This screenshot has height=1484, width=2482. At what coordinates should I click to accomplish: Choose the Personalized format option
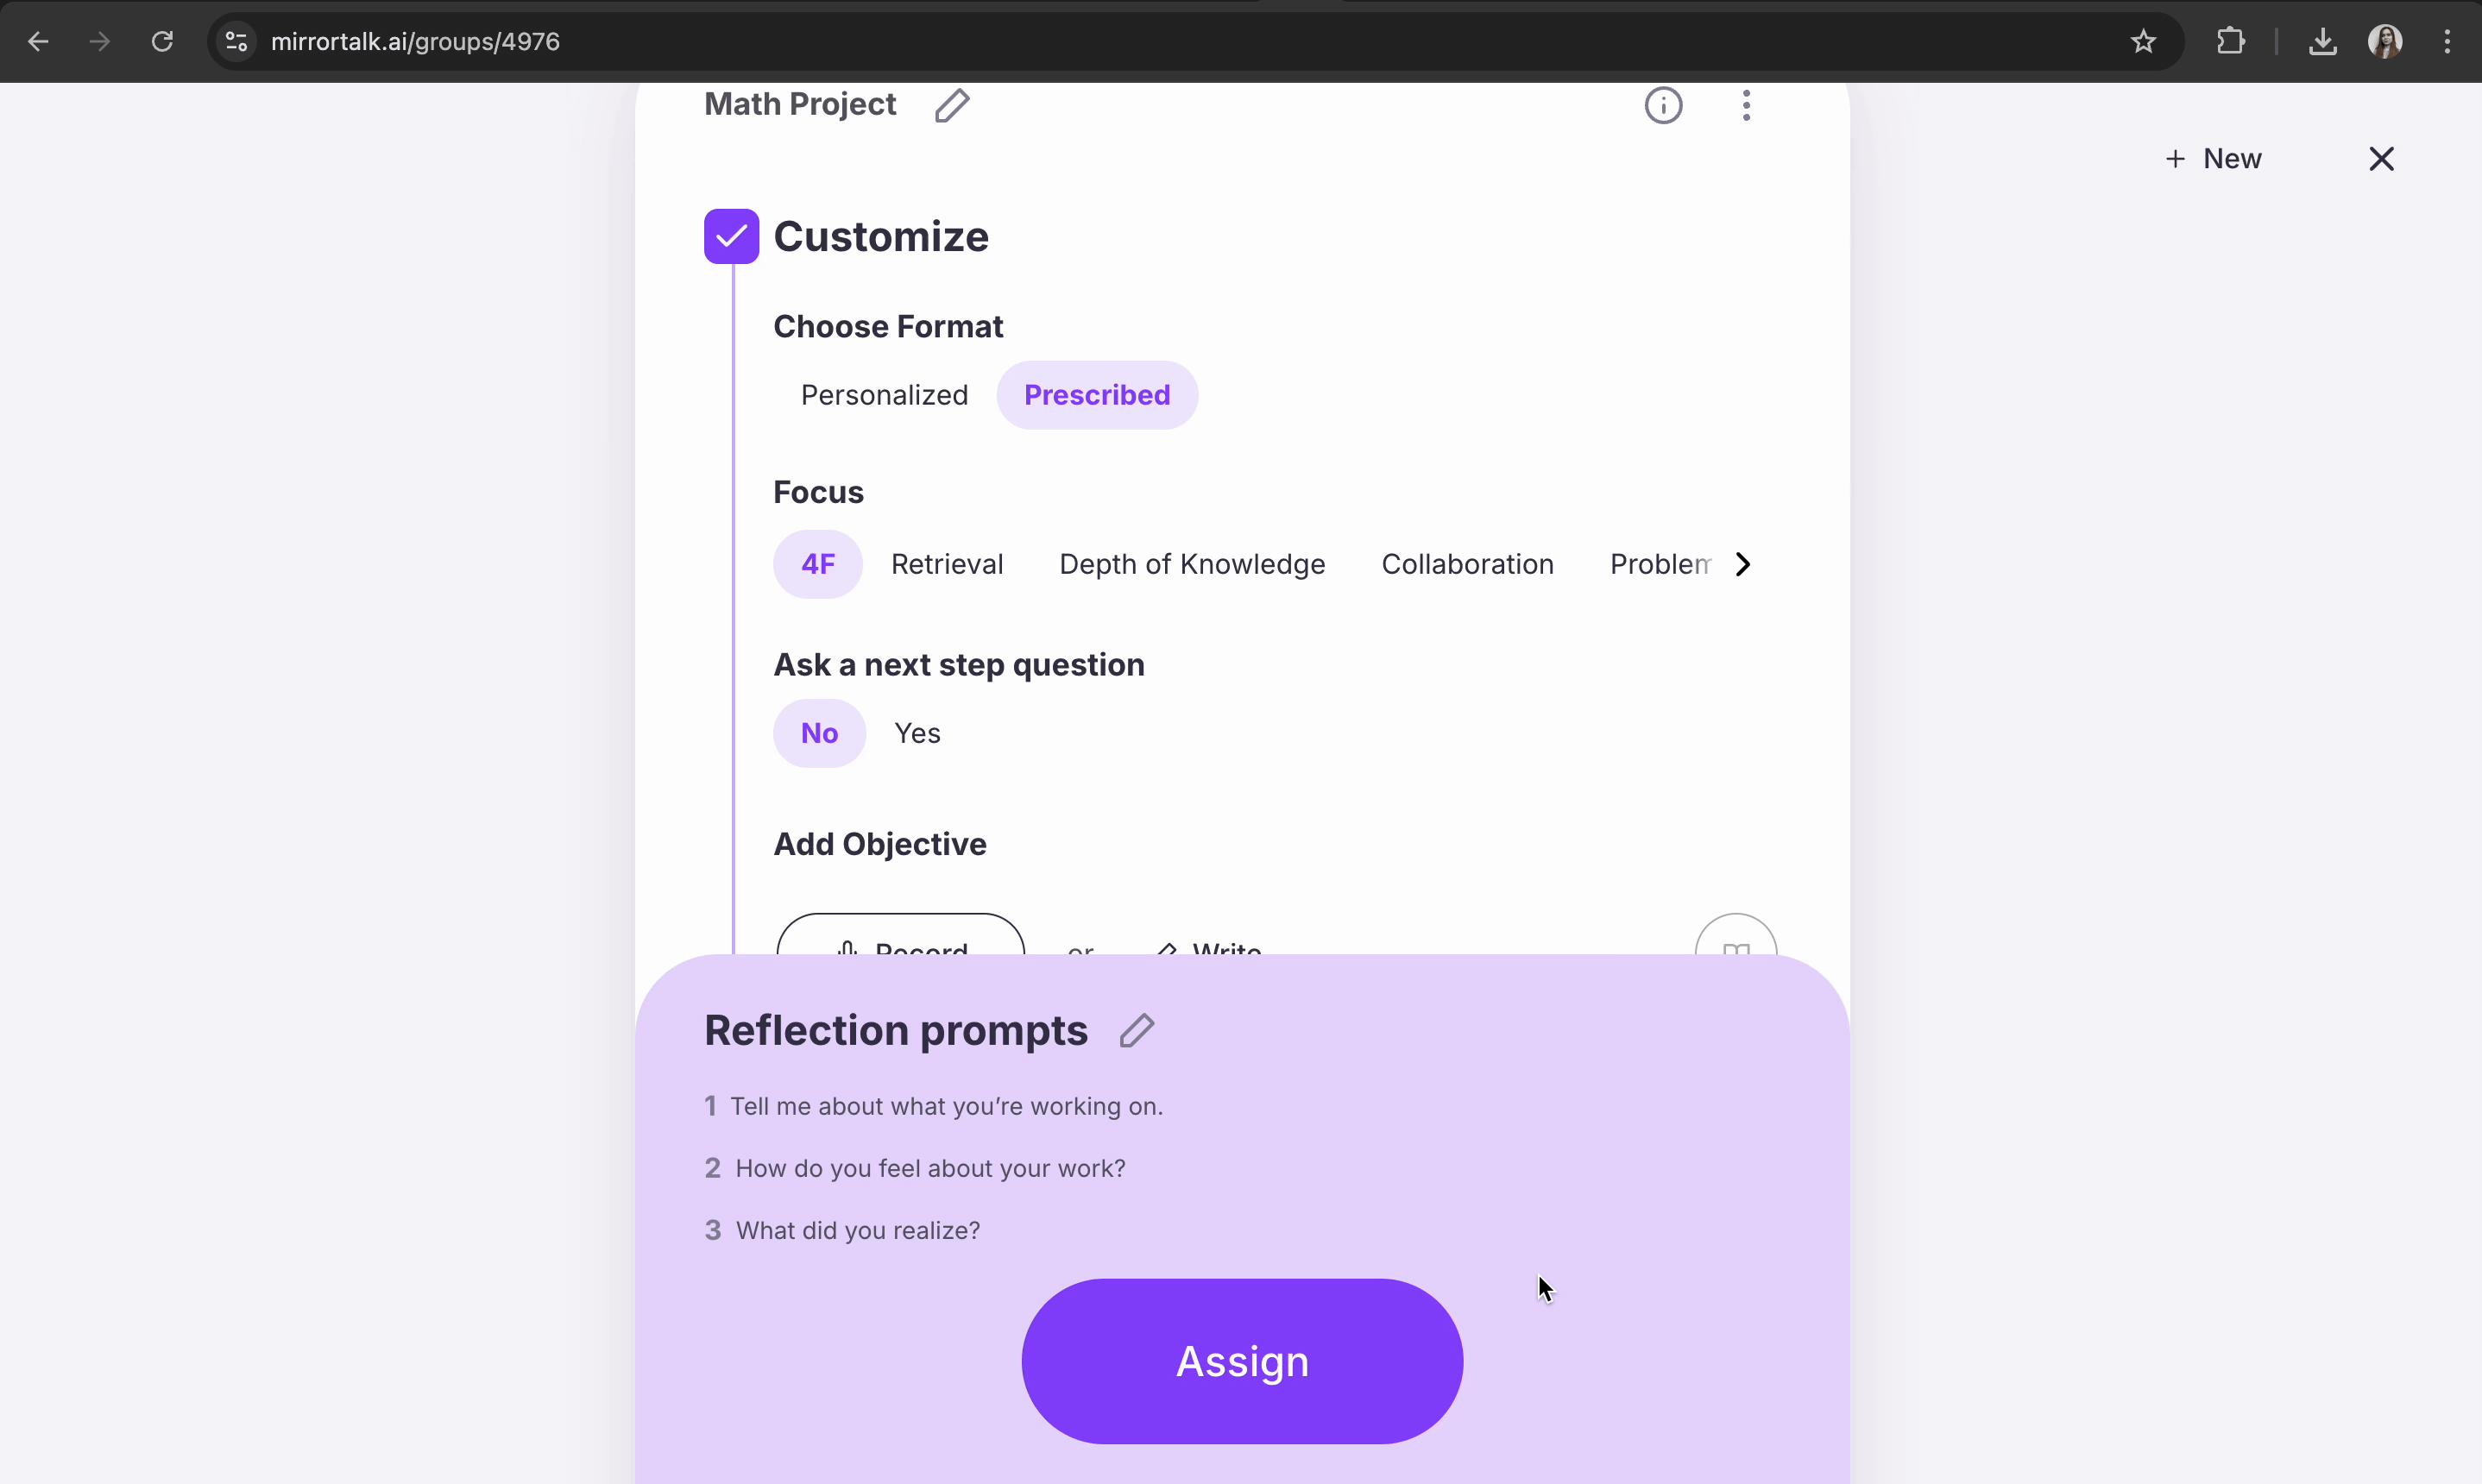884,395
